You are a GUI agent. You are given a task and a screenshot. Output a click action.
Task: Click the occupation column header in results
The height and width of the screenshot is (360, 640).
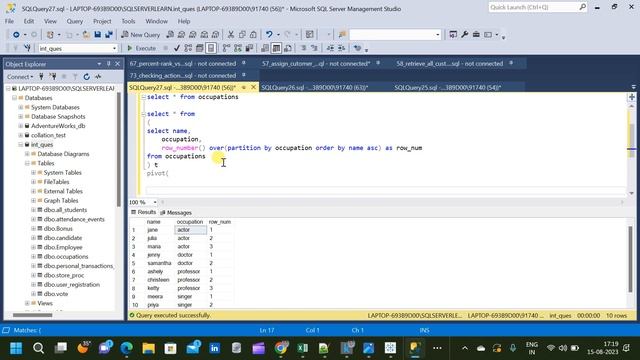(x=190, y=222)
